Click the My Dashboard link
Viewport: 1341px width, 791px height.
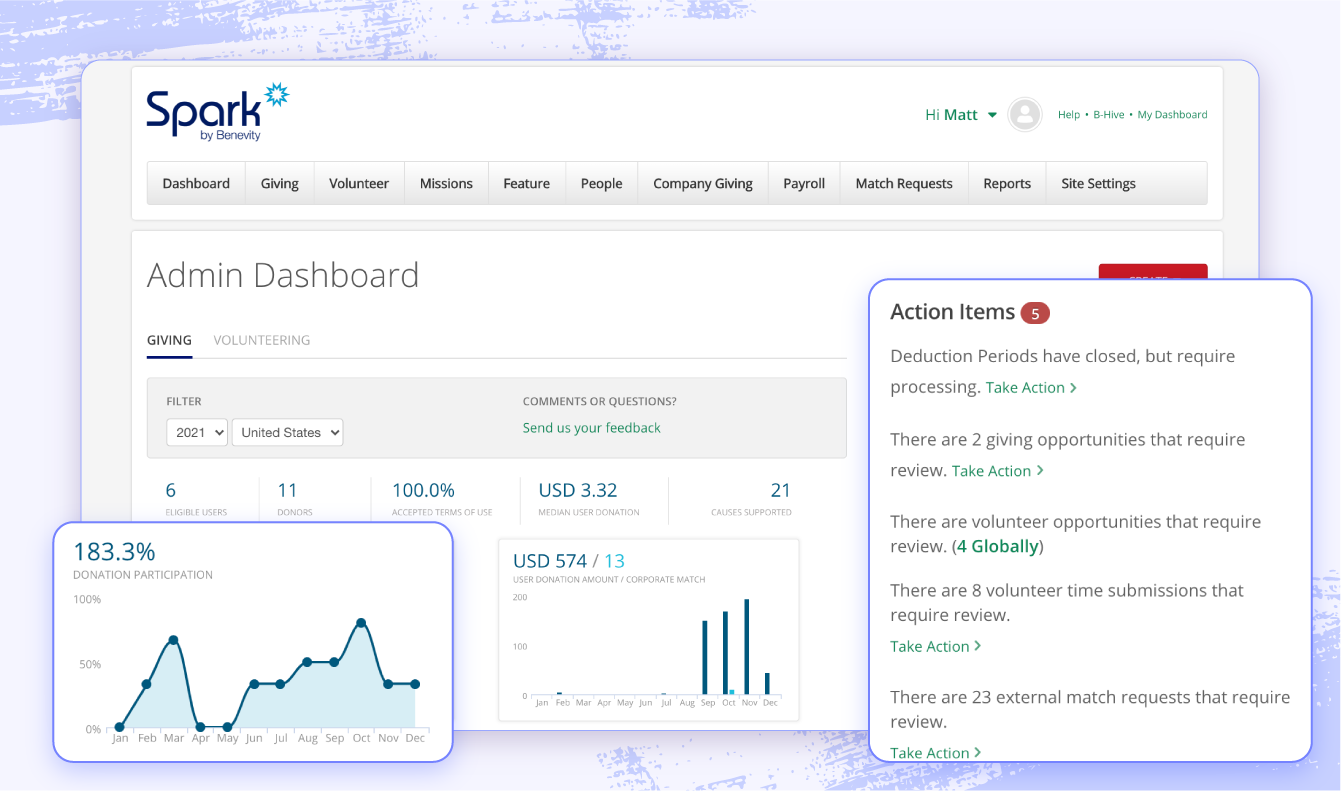(x=1173, y=115)
